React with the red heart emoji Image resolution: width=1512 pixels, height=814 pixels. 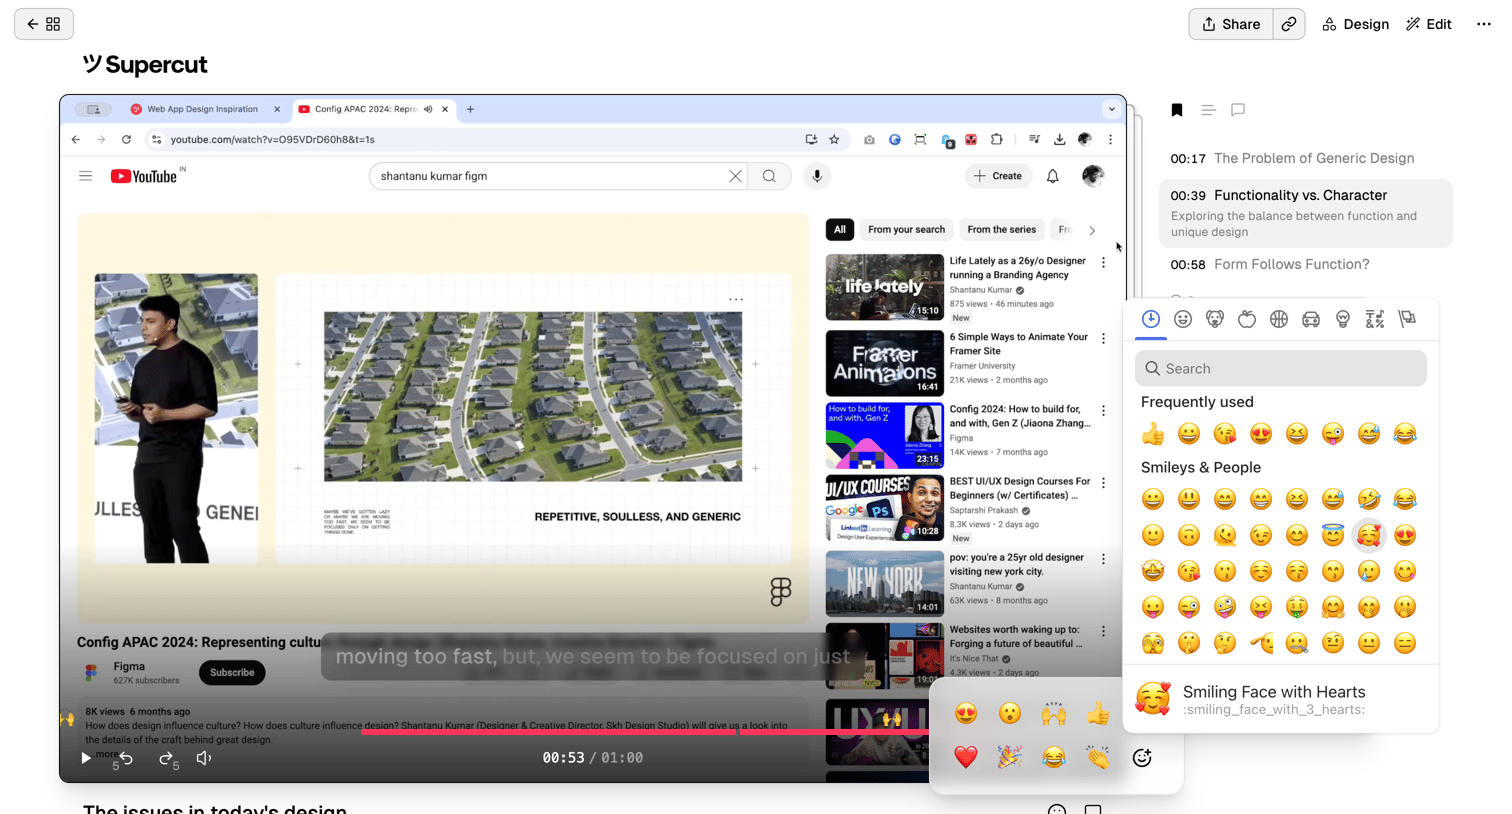click(966, 757)
